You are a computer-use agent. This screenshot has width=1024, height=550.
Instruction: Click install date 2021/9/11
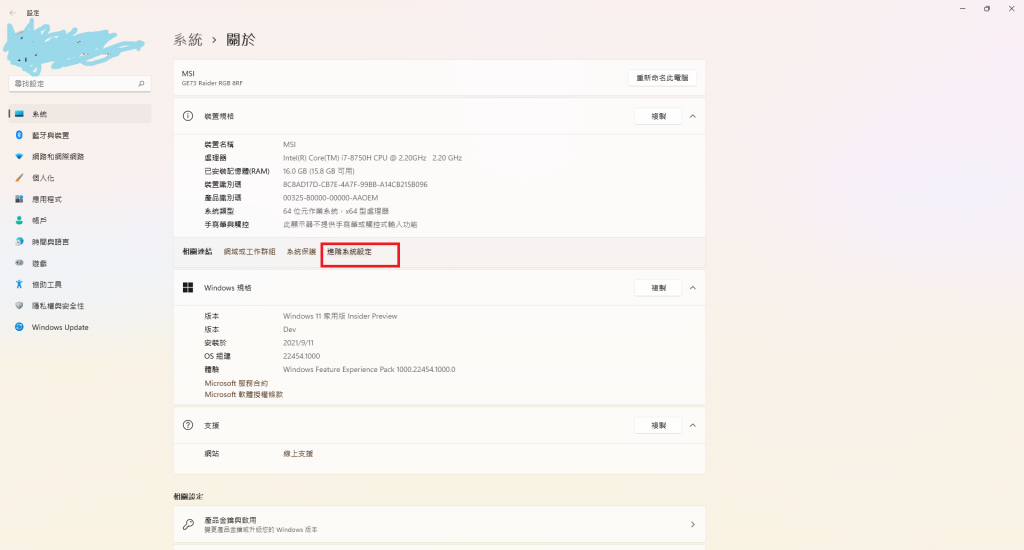tap(298, 343)
